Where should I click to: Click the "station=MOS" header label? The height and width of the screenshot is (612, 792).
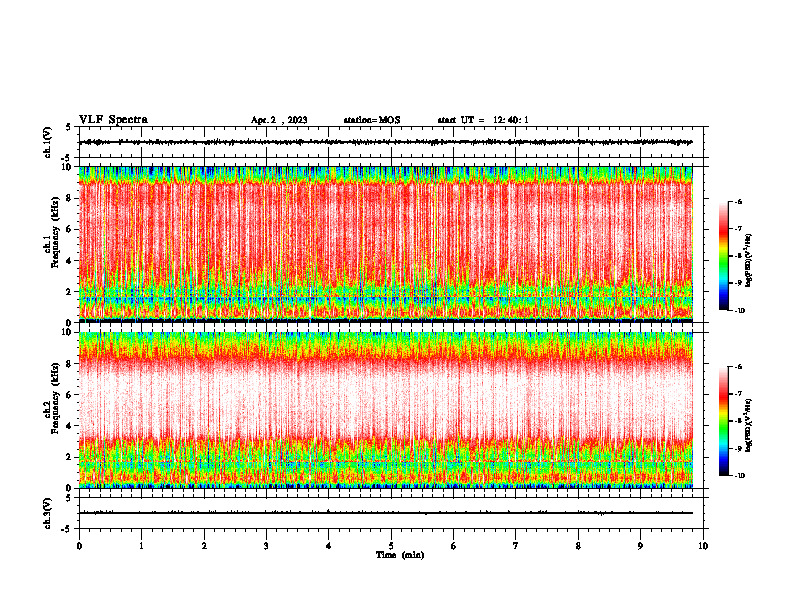372,120
